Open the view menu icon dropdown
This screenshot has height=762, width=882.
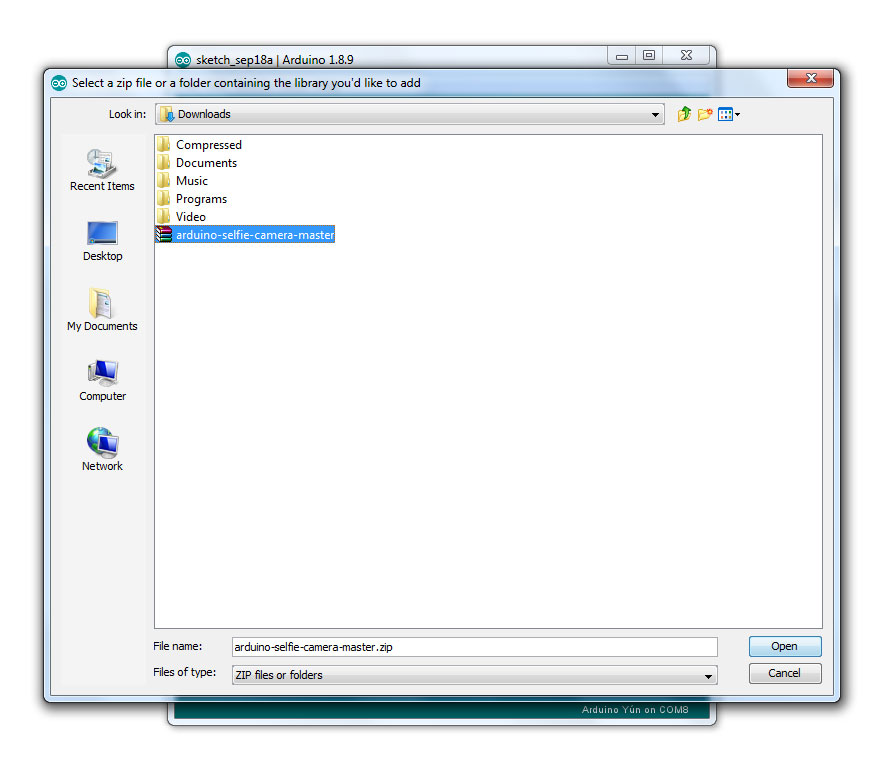tap(729, 114)
